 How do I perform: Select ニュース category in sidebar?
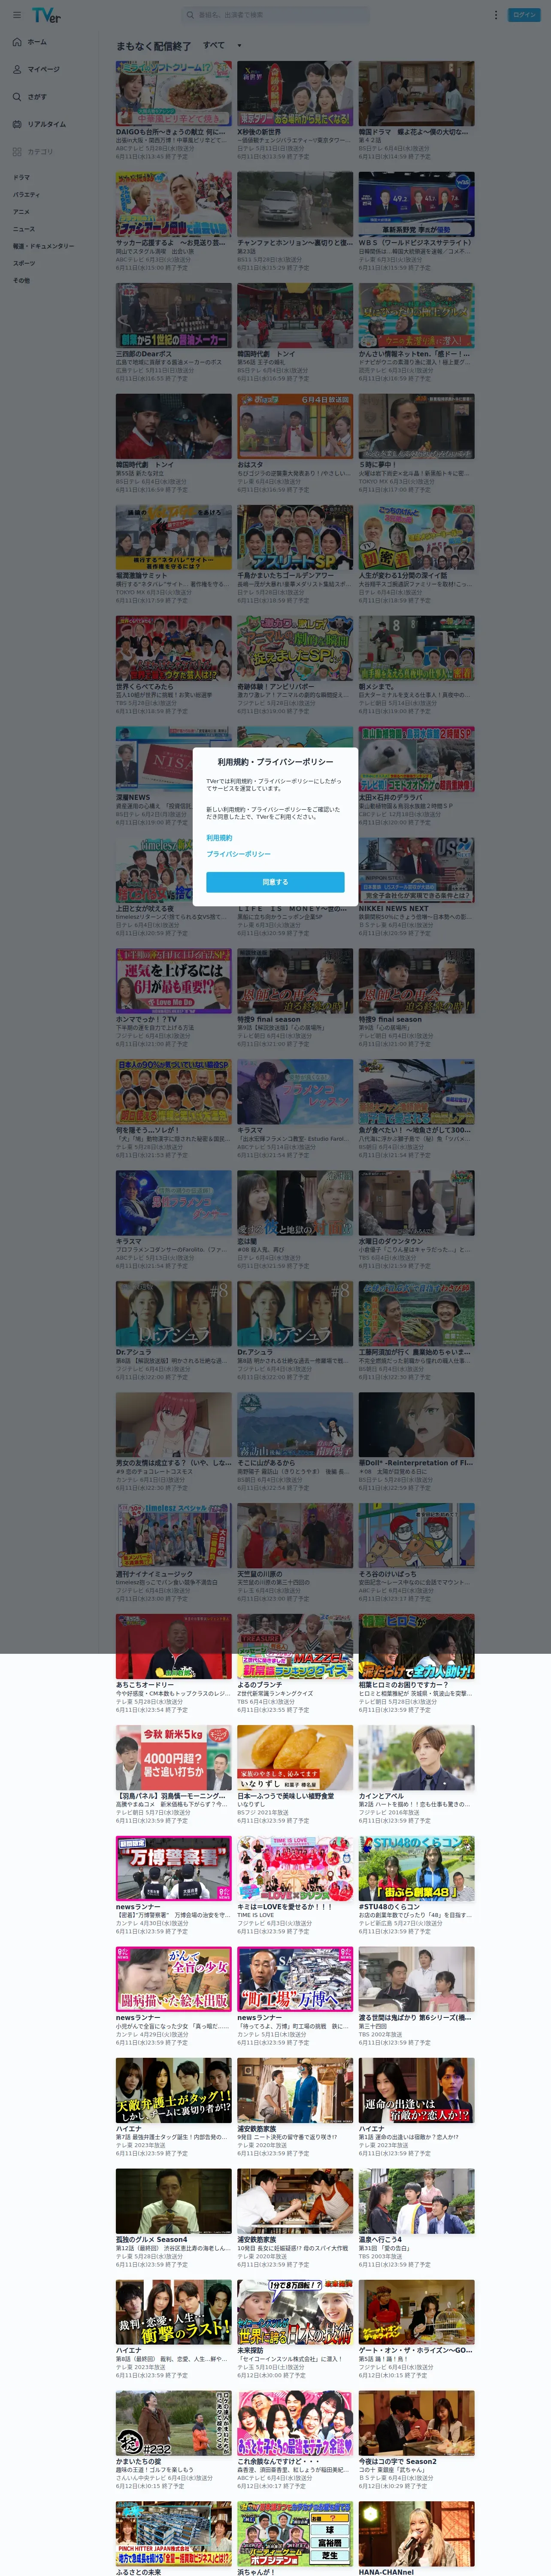(x=24, y=228)
